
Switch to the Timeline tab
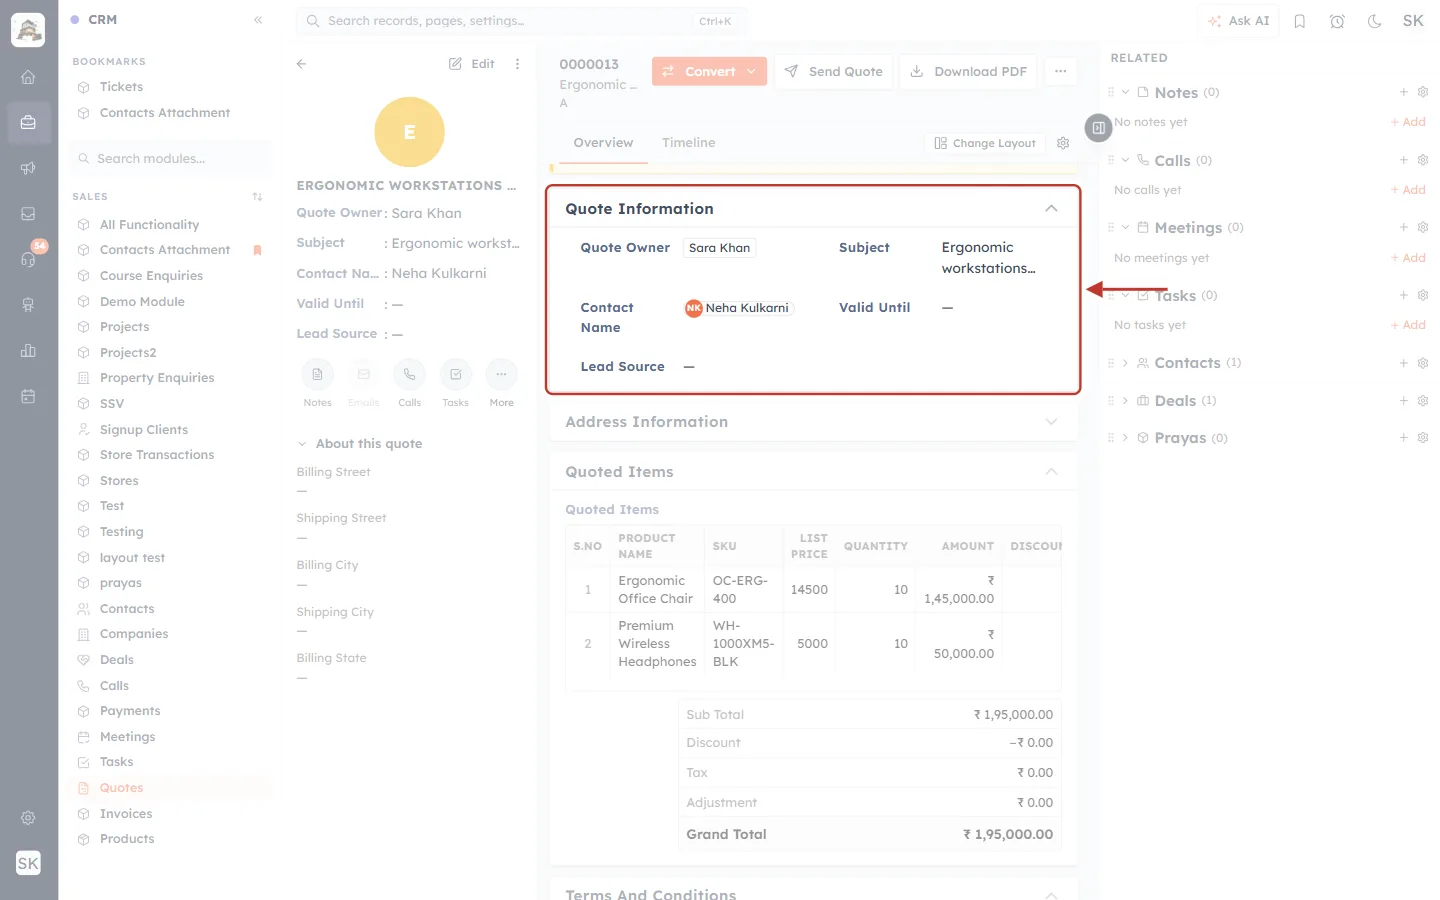click(688, 143)
